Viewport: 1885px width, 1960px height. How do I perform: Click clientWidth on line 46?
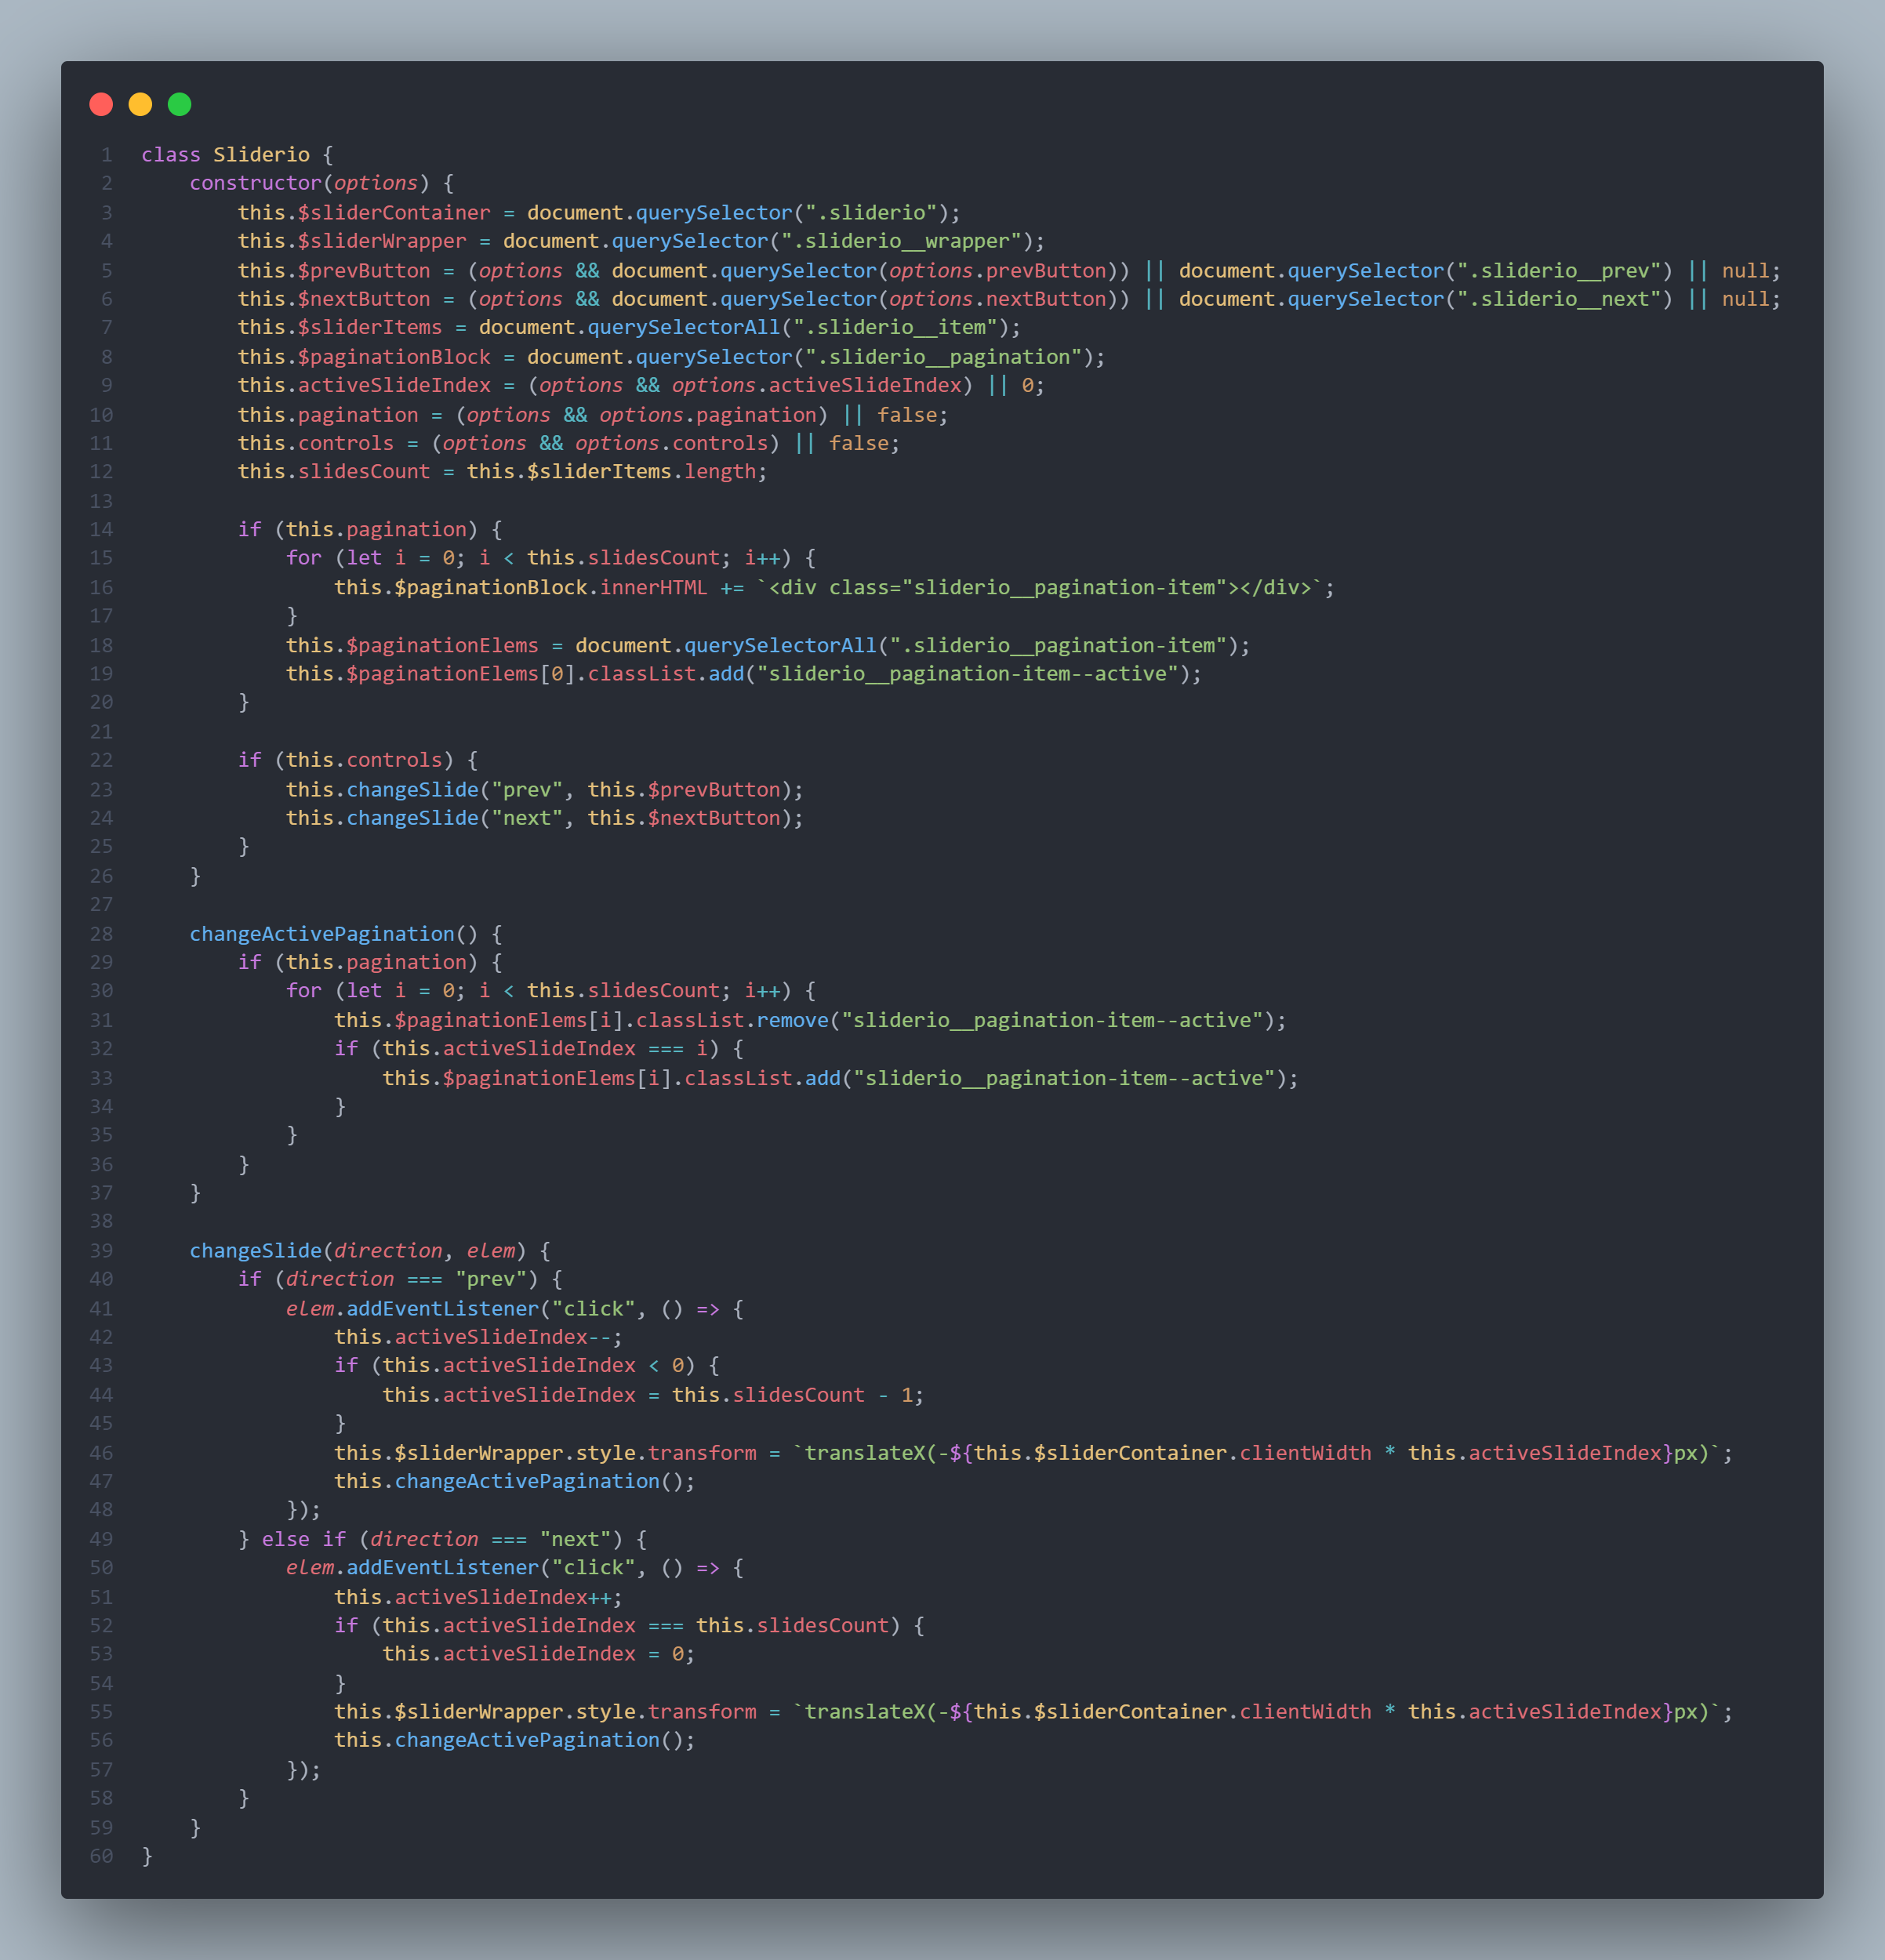coord(1305,1452)
